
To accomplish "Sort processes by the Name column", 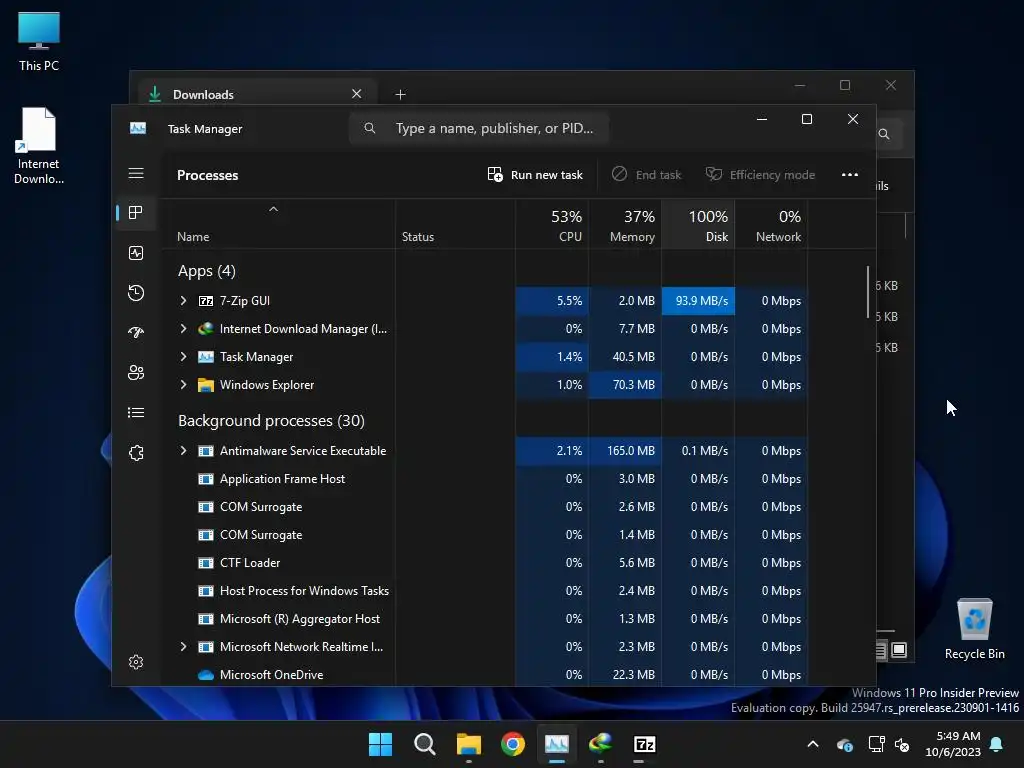I will click(278, 225).
